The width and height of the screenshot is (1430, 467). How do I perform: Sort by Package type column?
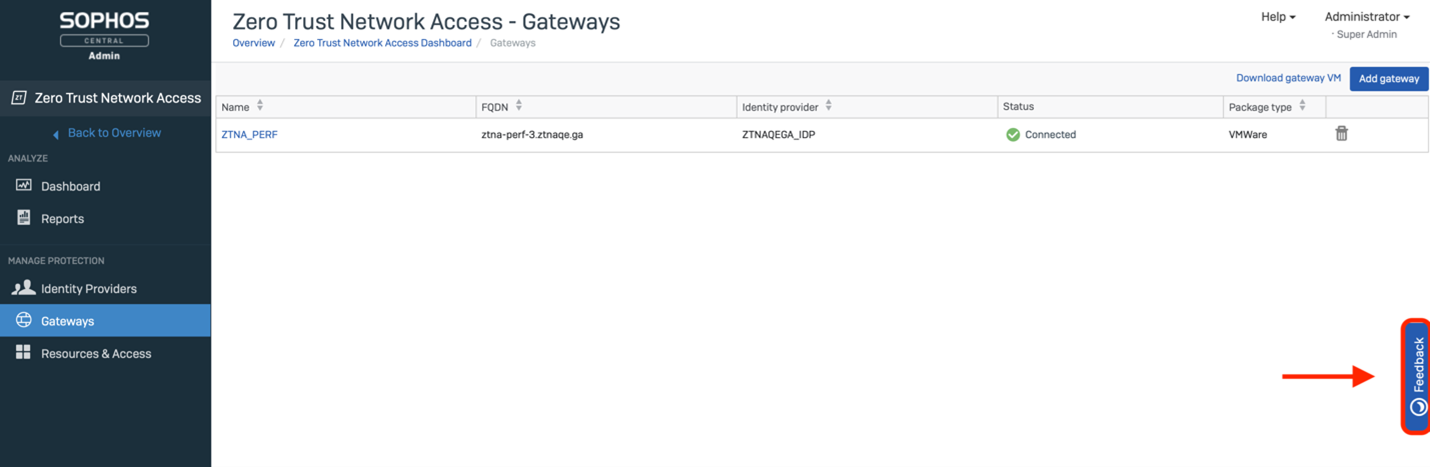tap(1302, 106)
